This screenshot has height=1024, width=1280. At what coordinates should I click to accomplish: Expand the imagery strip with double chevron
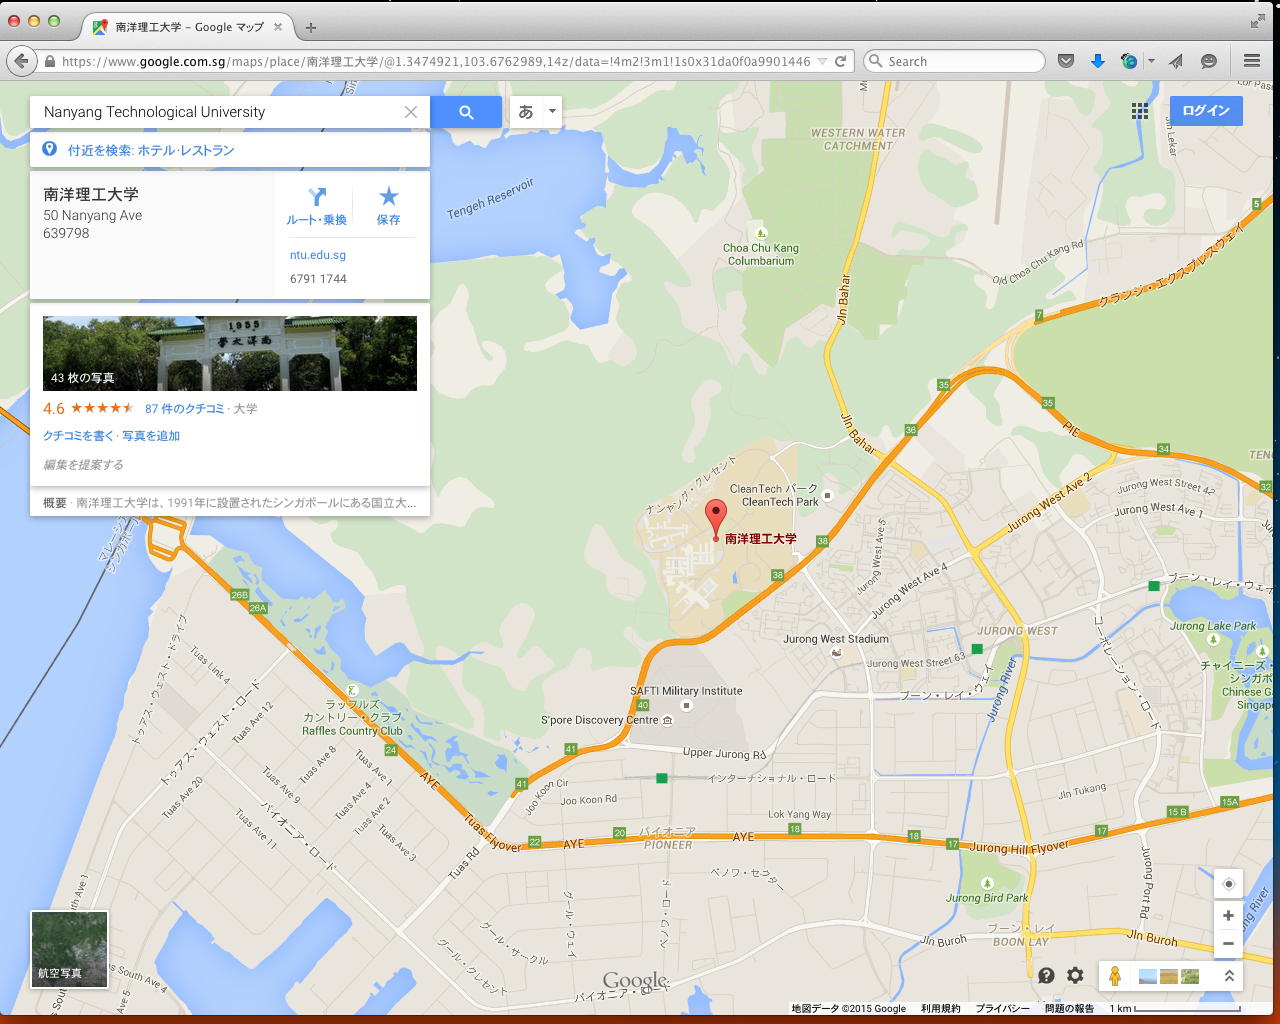coord(1229,976)
